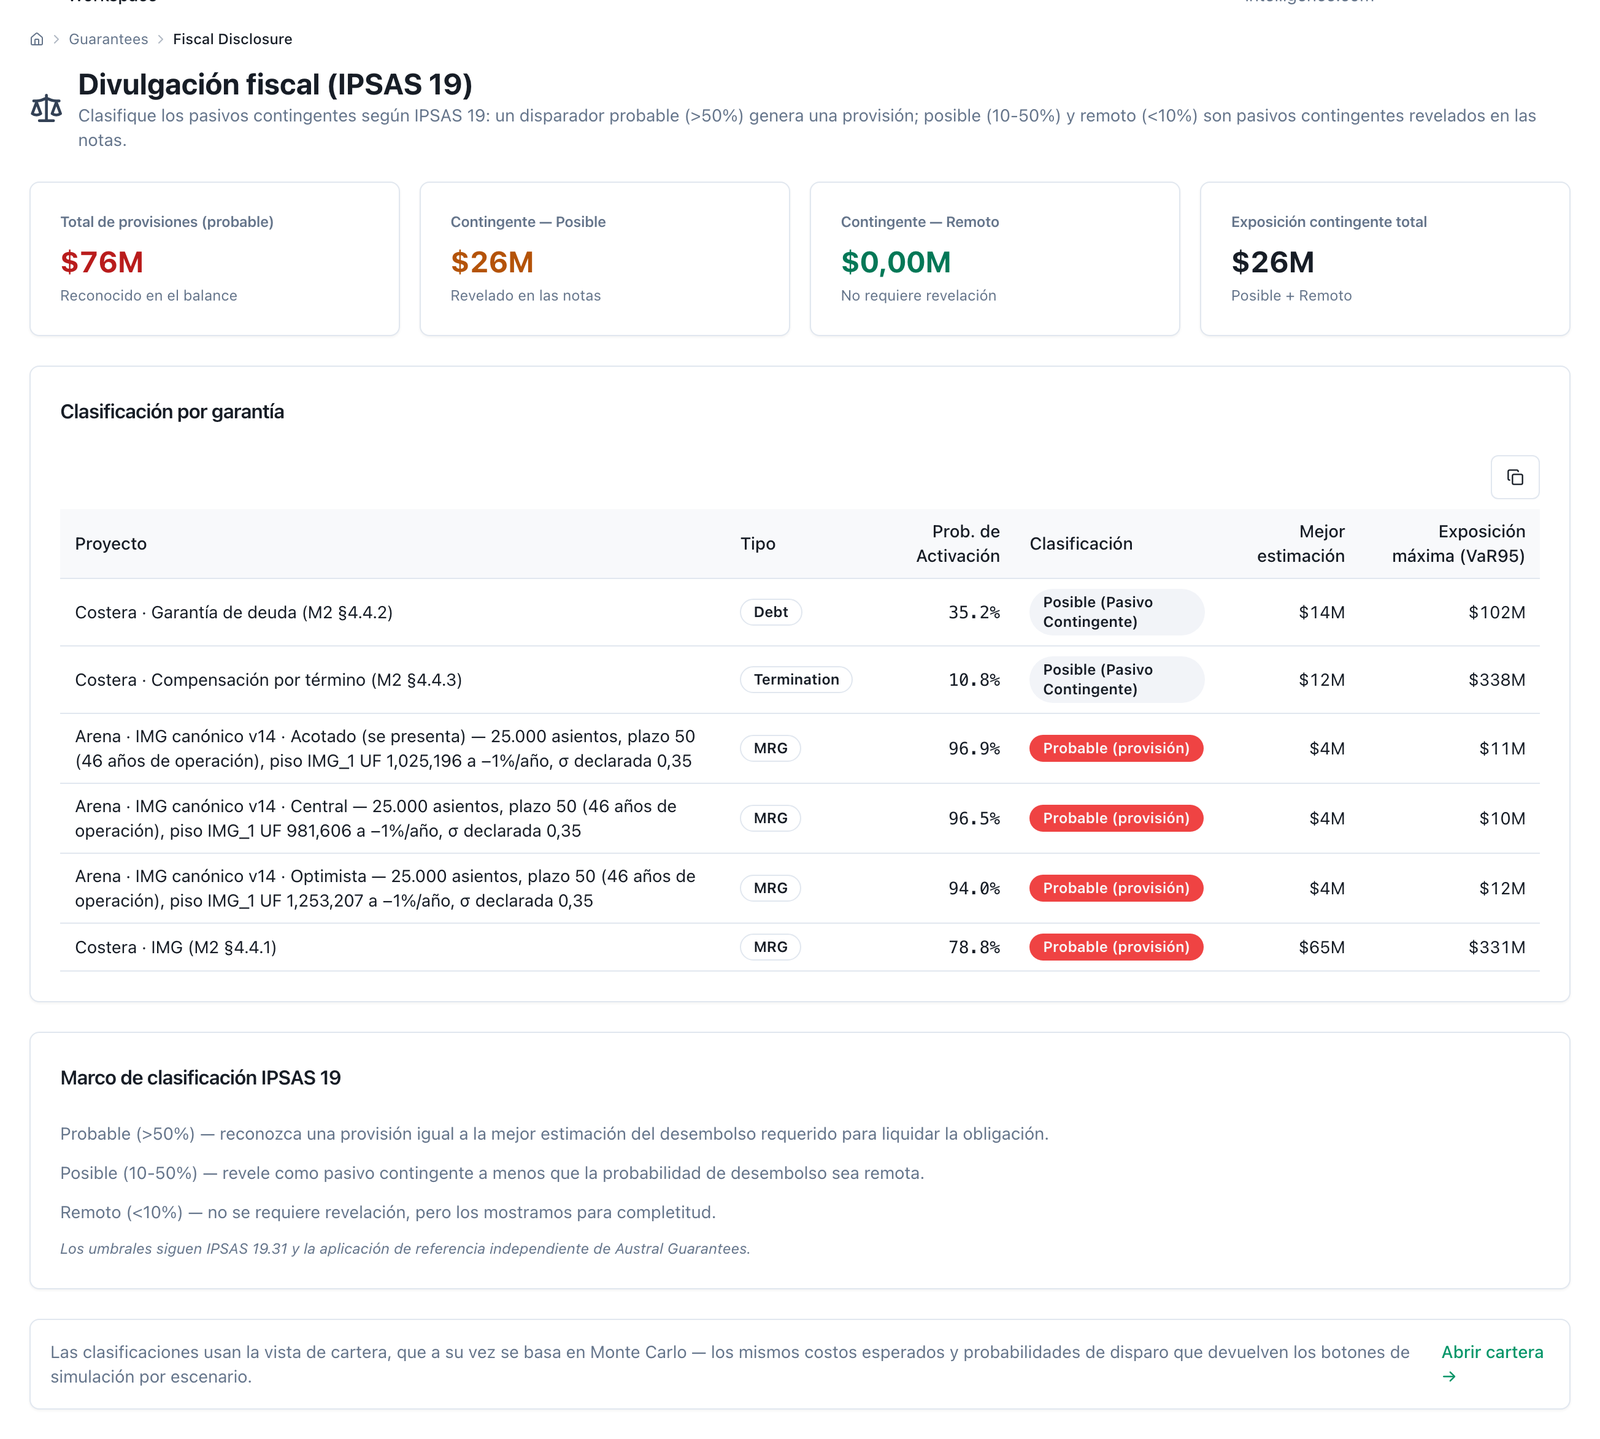Select Arena Acotado (se presenta) project name
The width and height of the screenshot is (1600, 1439).
[385, 748]
